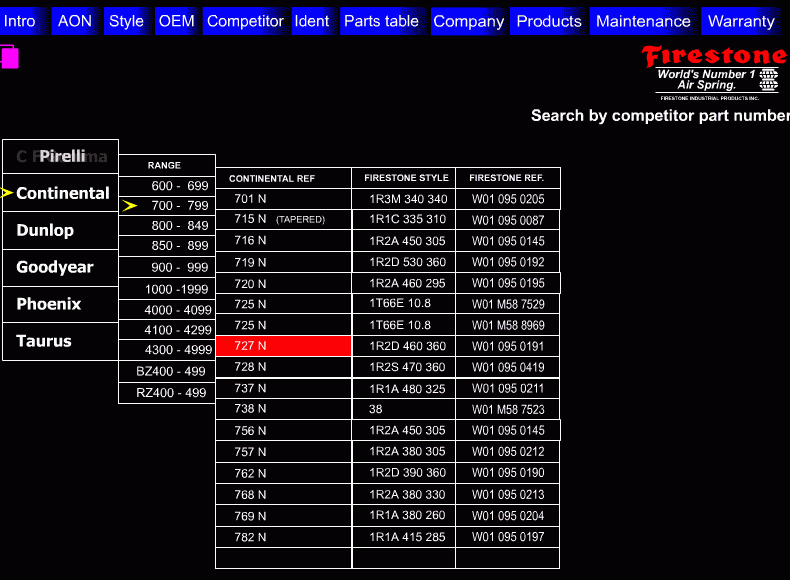Click the CONTINENTAL REF column header

(284, 178)
